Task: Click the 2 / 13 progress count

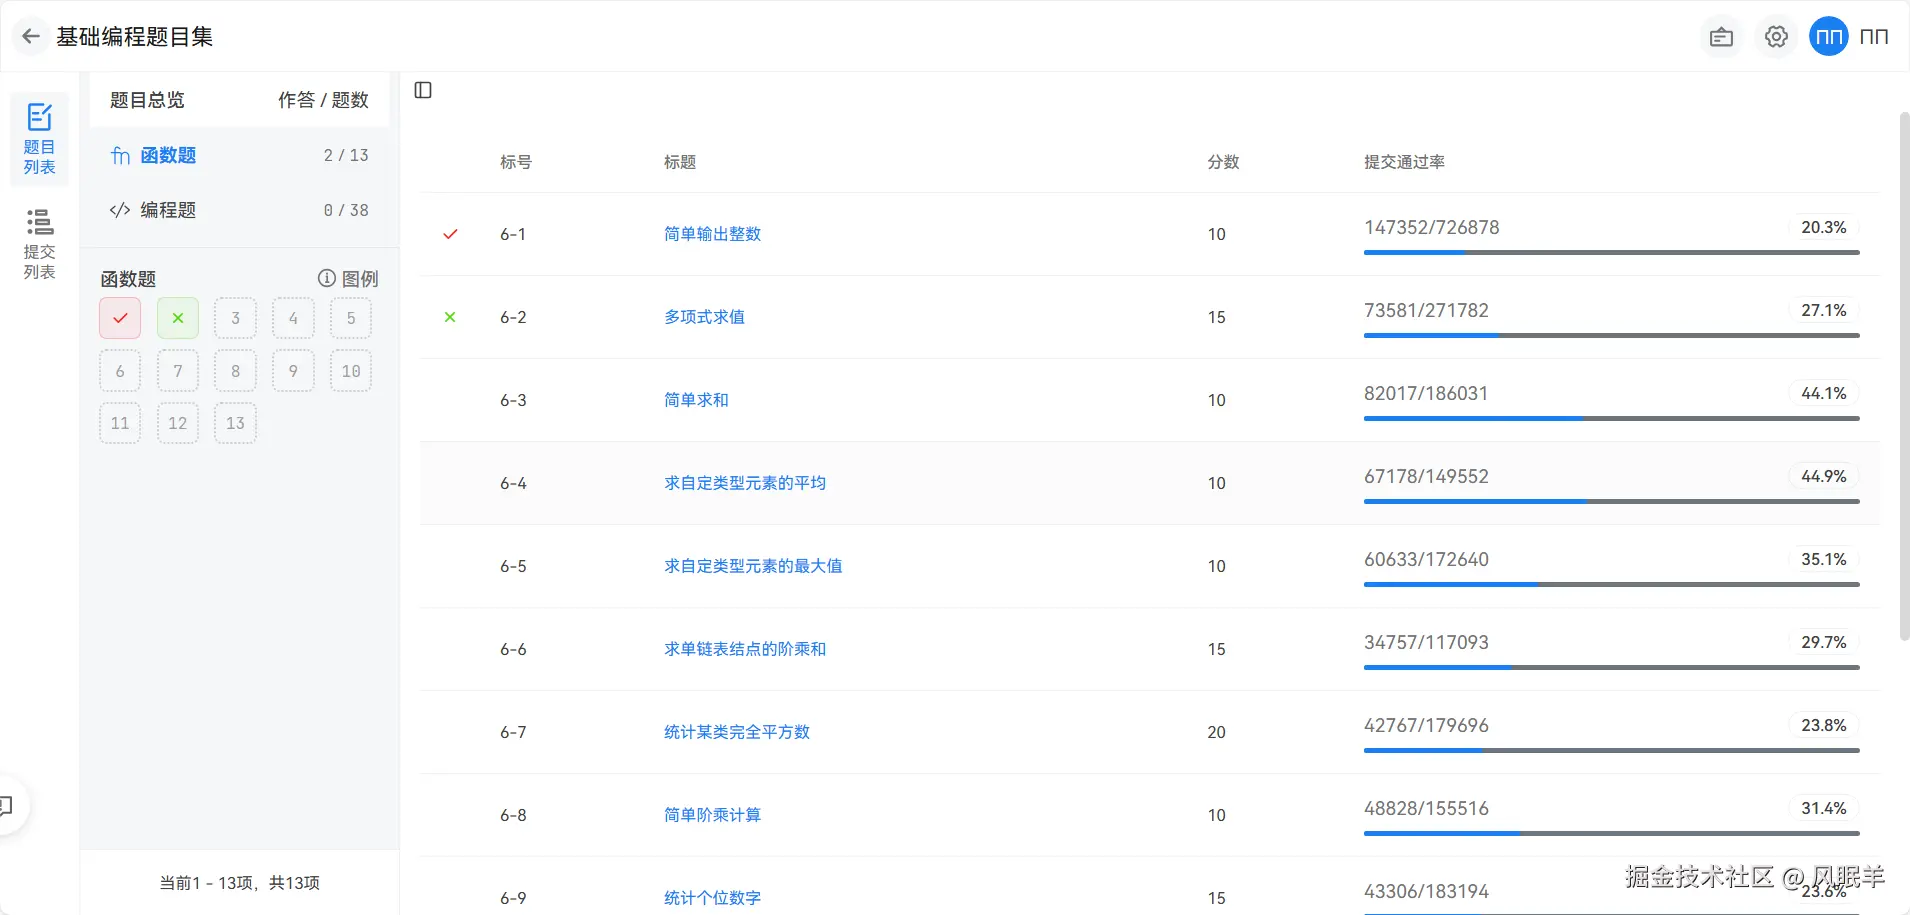Action: click(x=346, y=155)
